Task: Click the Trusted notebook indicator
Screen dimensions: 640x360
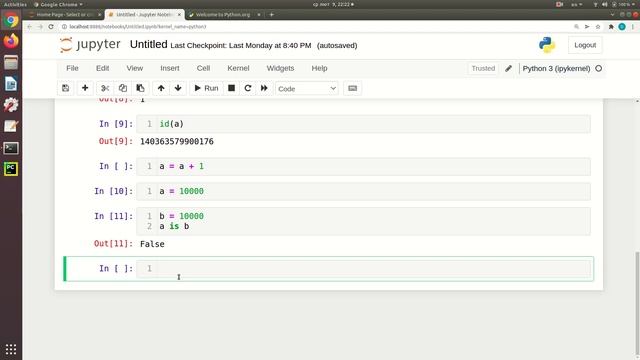Action: coord(483,69)
